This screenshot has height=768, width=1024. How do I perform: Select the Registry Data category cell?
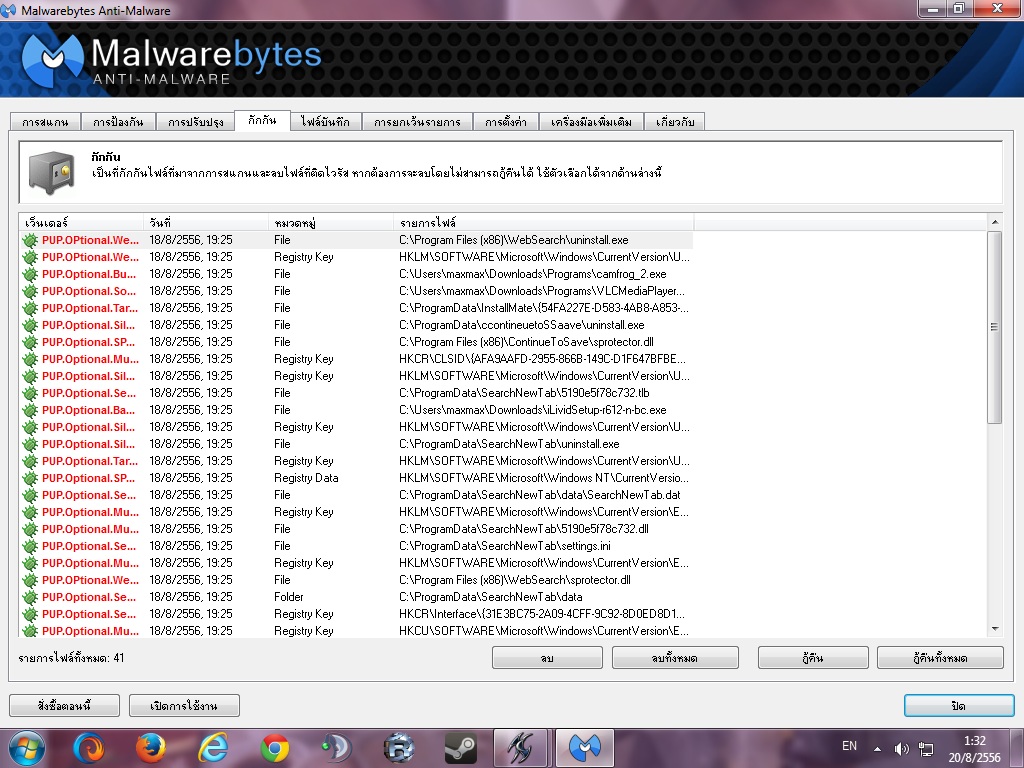[x=306, y=478]
